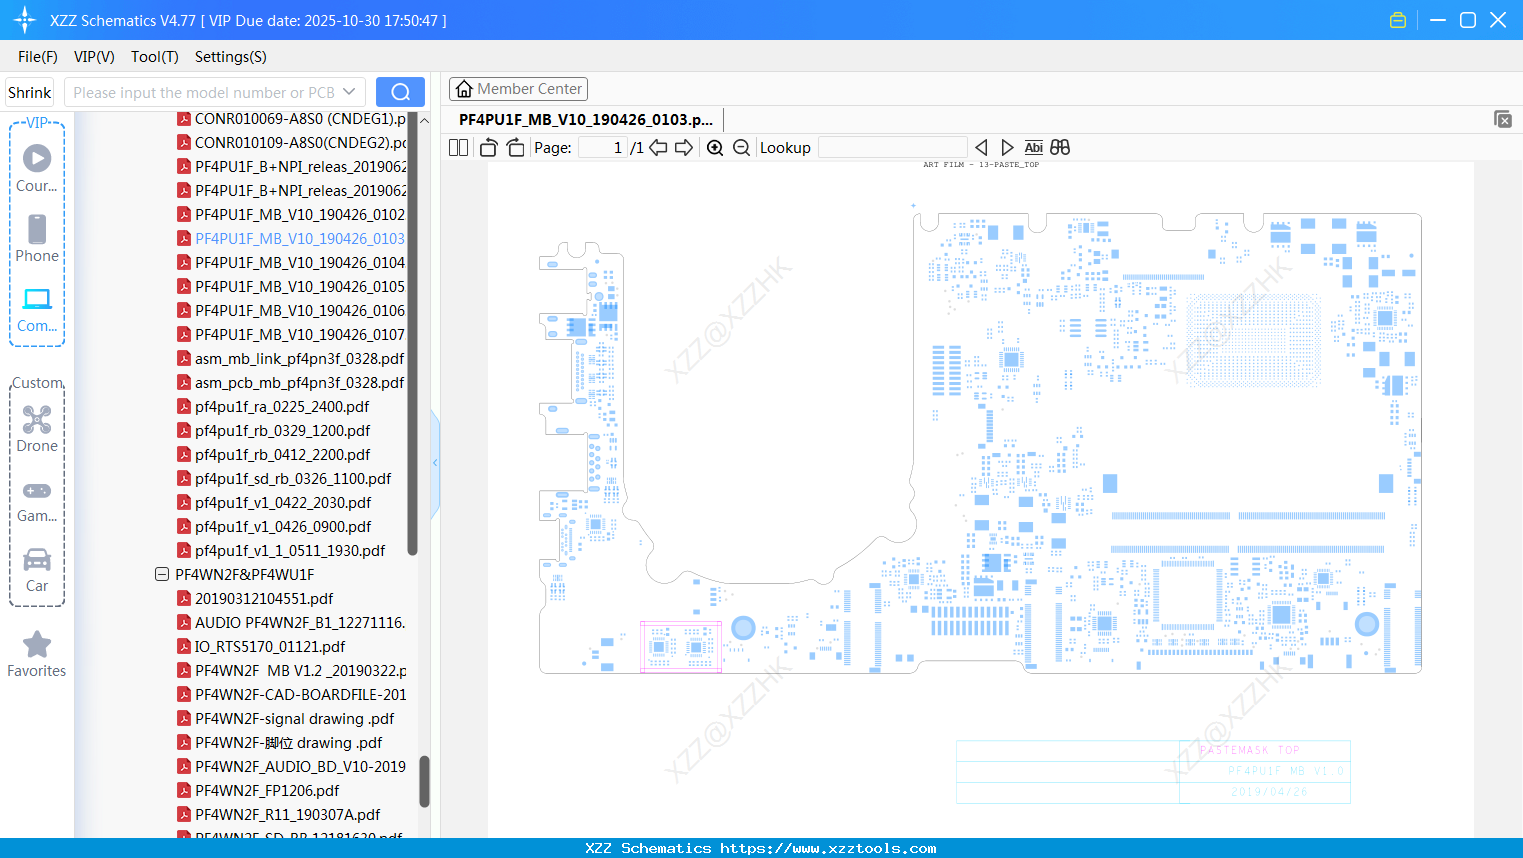Click the blue search button
The image size is (1523, 858).
400,92
